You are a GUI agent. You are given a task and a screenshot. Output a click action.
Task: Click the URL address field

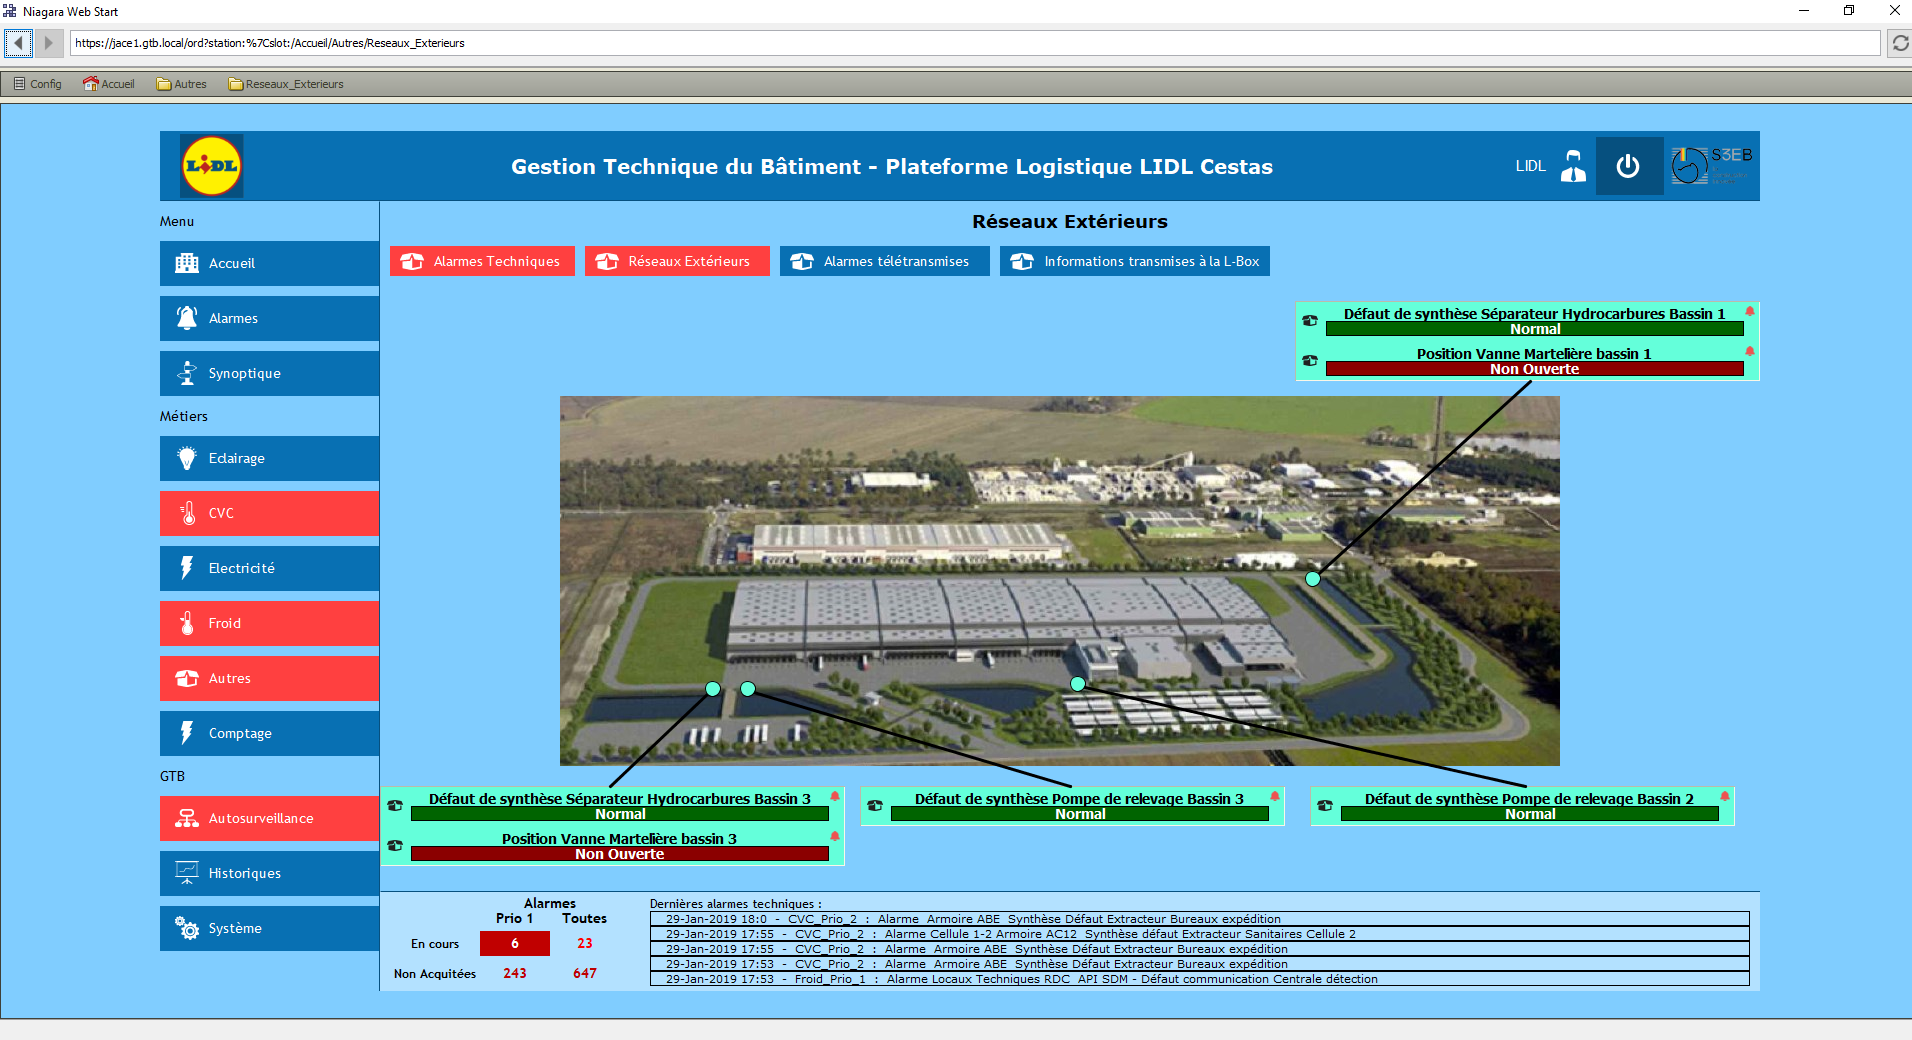click(974, 43)
